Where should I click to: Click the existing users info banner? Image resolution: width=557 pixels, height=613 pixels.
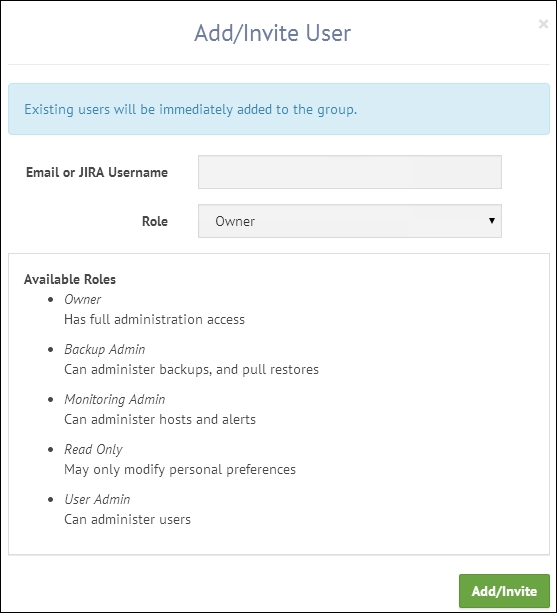tap(279, 109)
